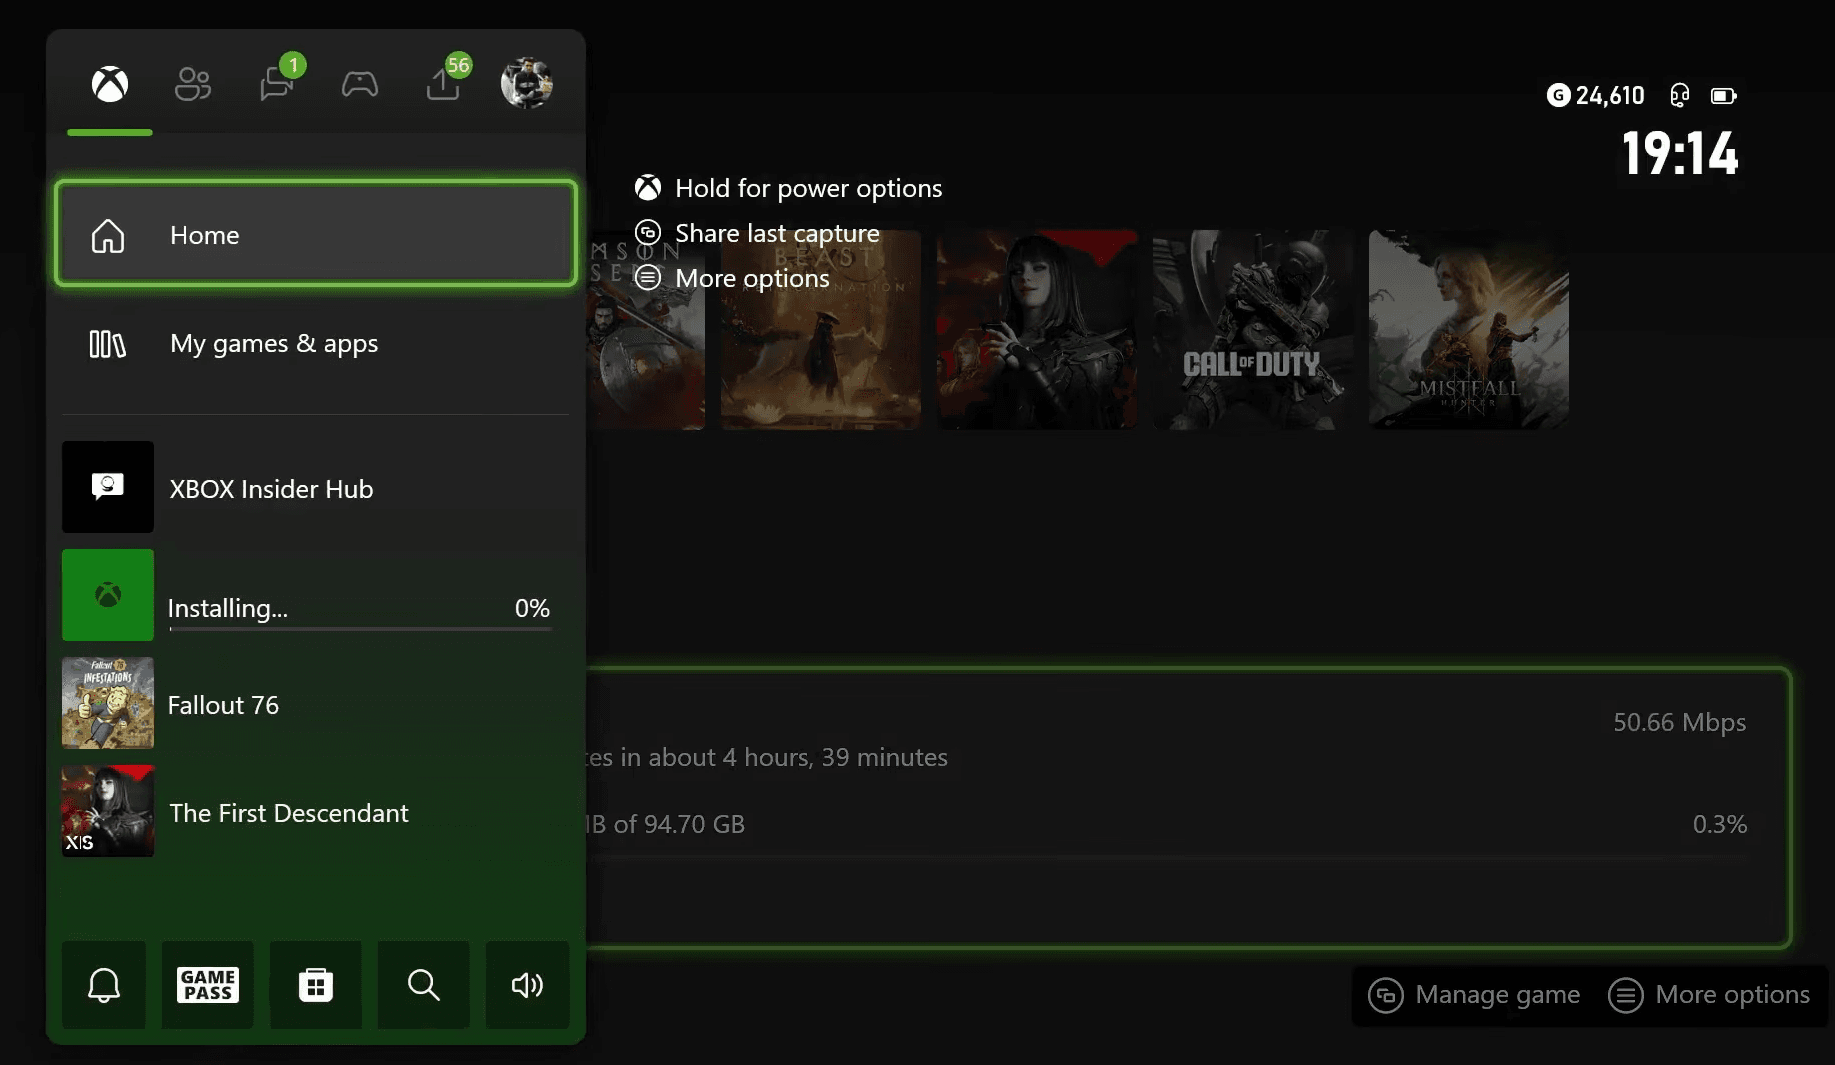Launch The First Descendant from recent list
1835x1065 pixels.
(x=316, y=812)
